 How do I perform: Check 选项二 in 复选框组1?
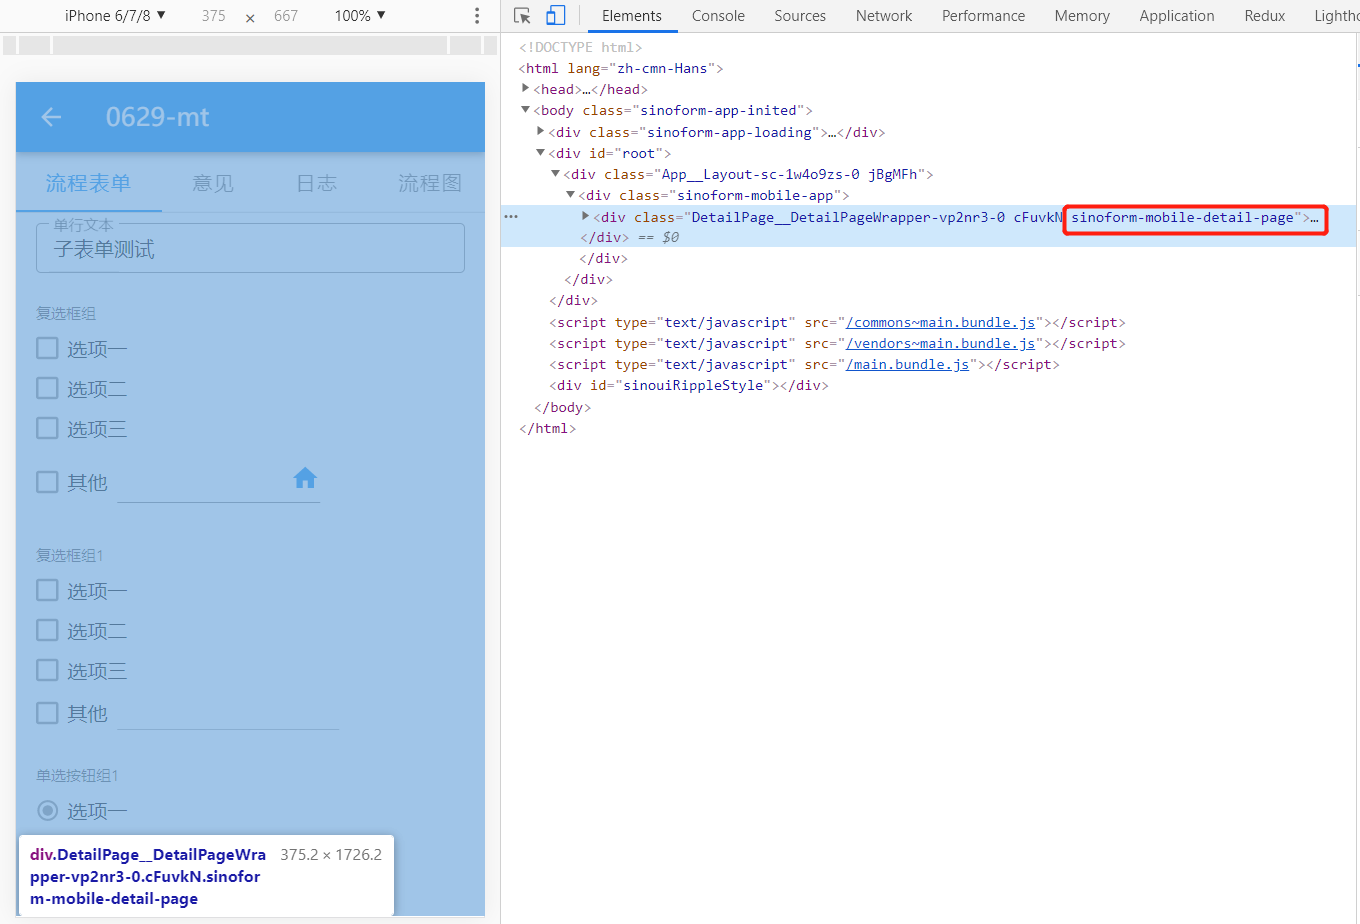[47, 630]
